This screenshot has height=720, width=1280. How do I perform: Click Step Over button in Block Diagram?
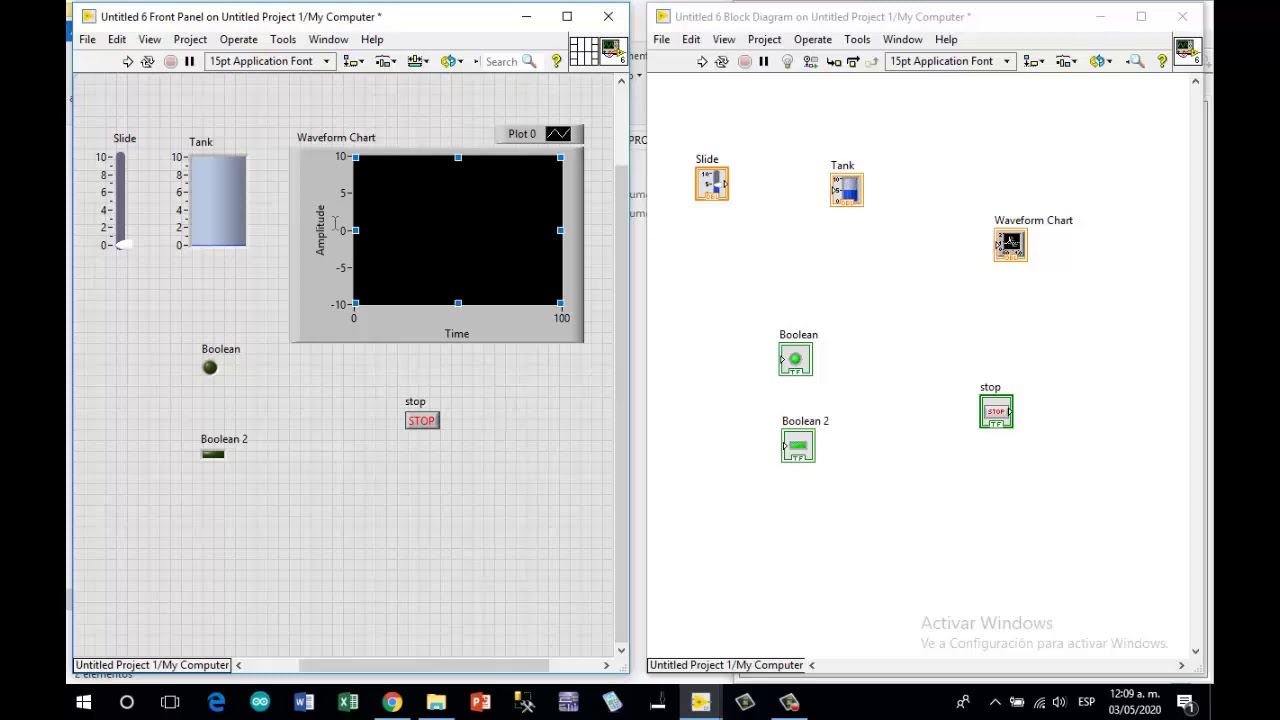pyautogui.click(x=853, y=62)
